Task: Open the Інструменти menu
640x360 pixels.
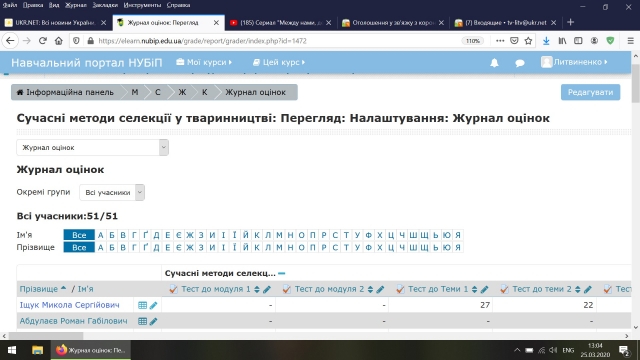Action: click(x=142, y=5)
